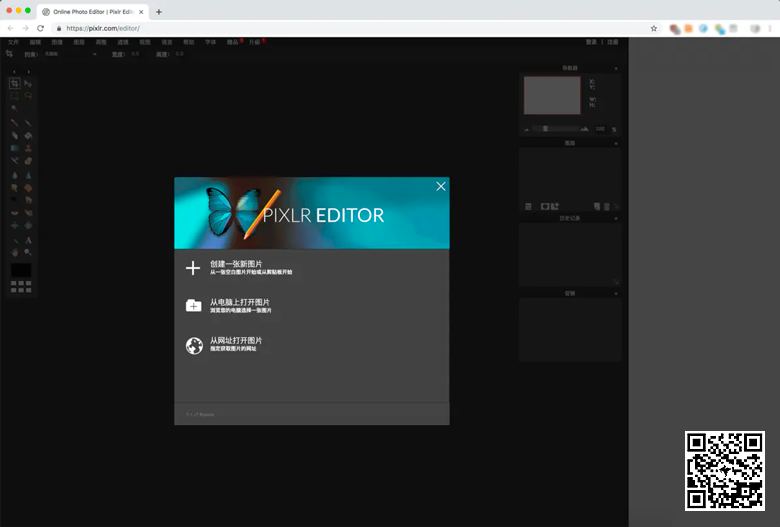Image resolution: width=780 pixels, height=527 pixels.
Task: Close the 历史记录 history panel
Action: tap(616, 218)
